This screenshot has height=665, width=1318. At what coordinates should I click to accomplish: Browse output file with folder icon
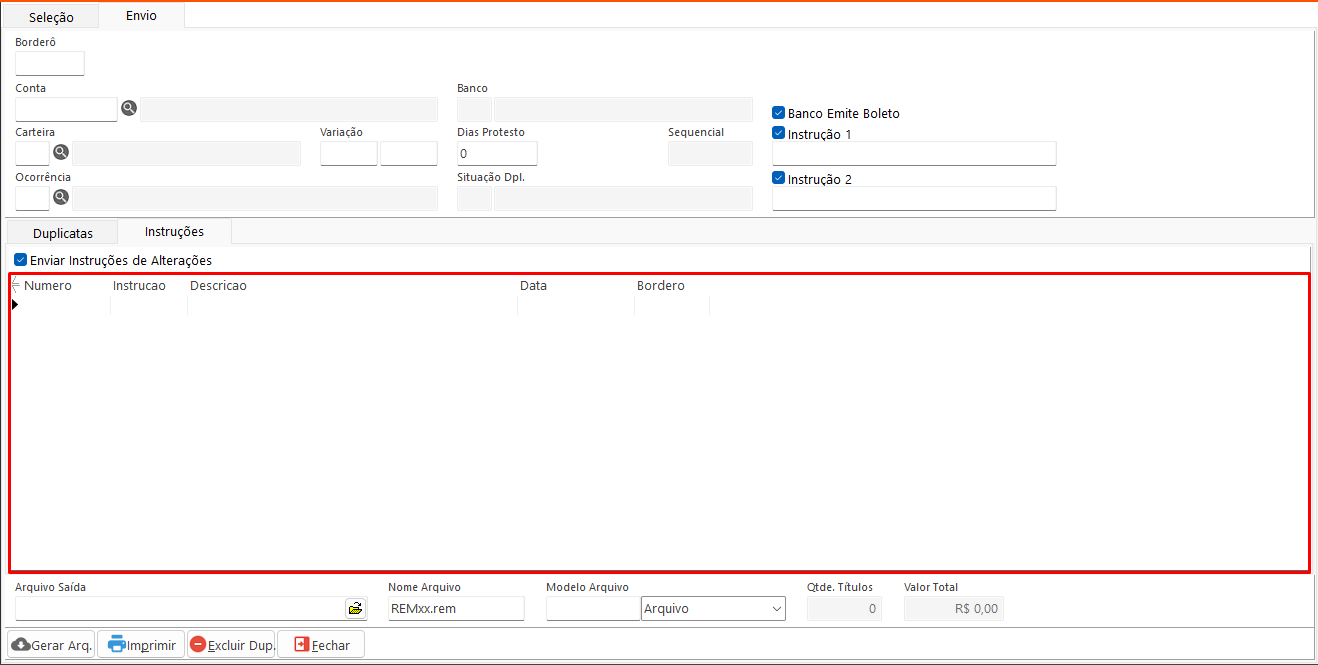(355, 608)
